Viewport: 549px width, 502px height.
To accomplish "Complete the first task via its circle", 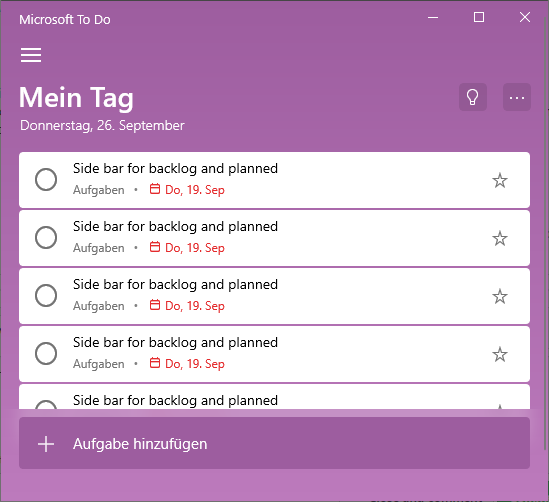I will point(46,179).
